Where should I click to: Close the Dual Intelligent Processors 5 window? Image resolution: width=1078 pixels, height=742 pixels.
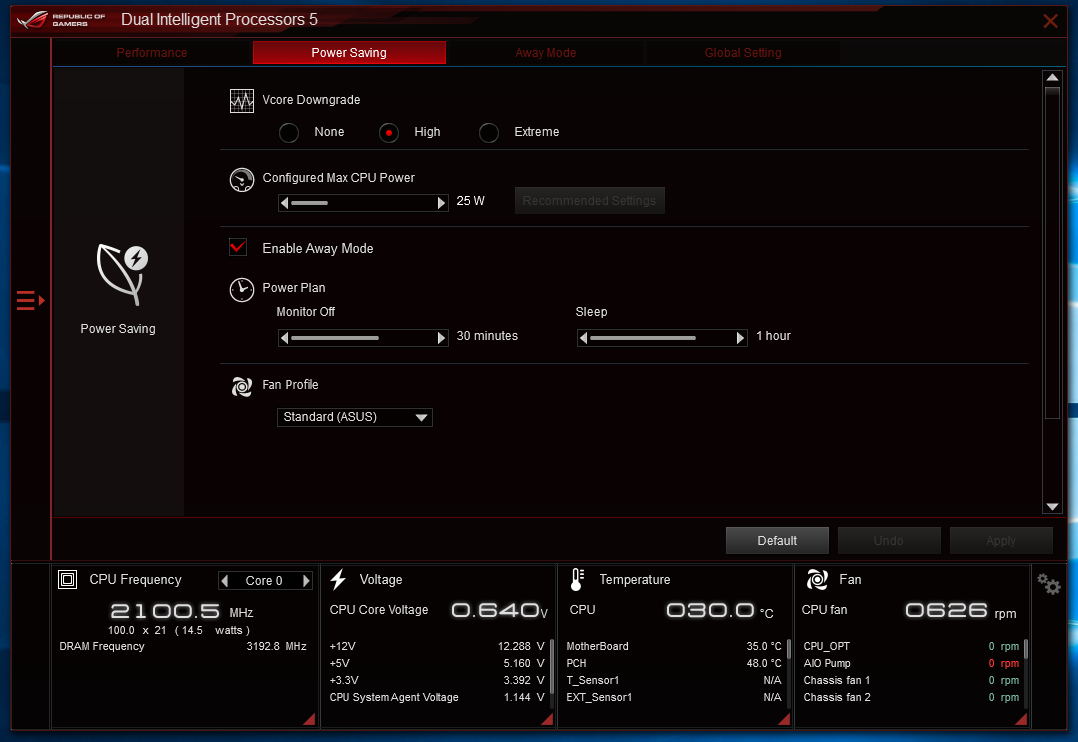tap(1050, 21)
